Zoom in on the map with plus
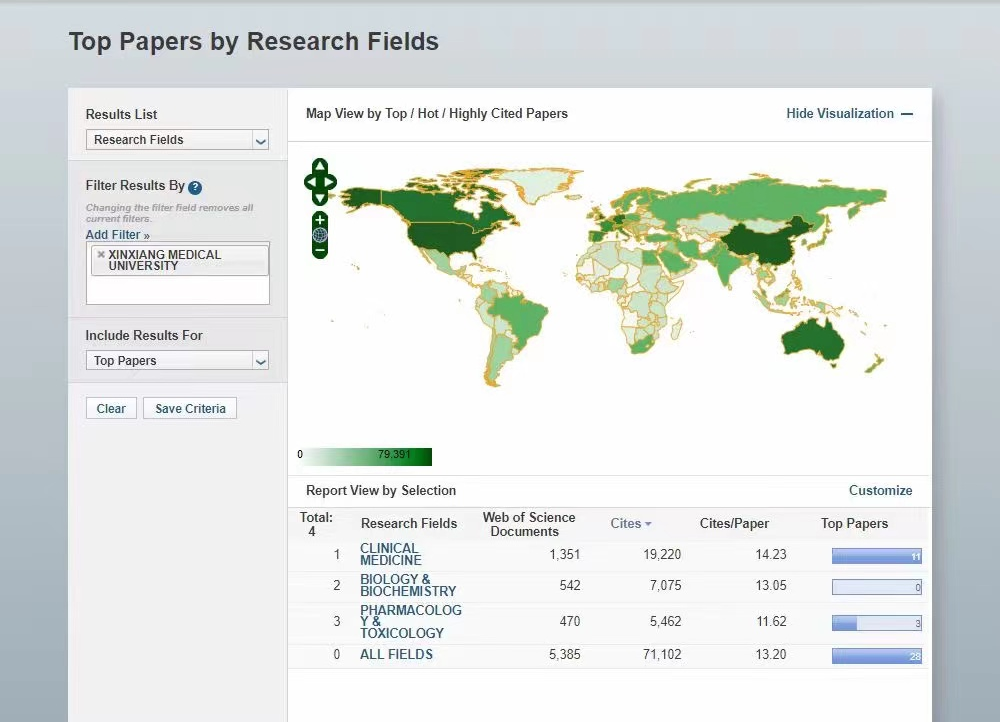Screen dimensions: 1000x723 (320, 220)
